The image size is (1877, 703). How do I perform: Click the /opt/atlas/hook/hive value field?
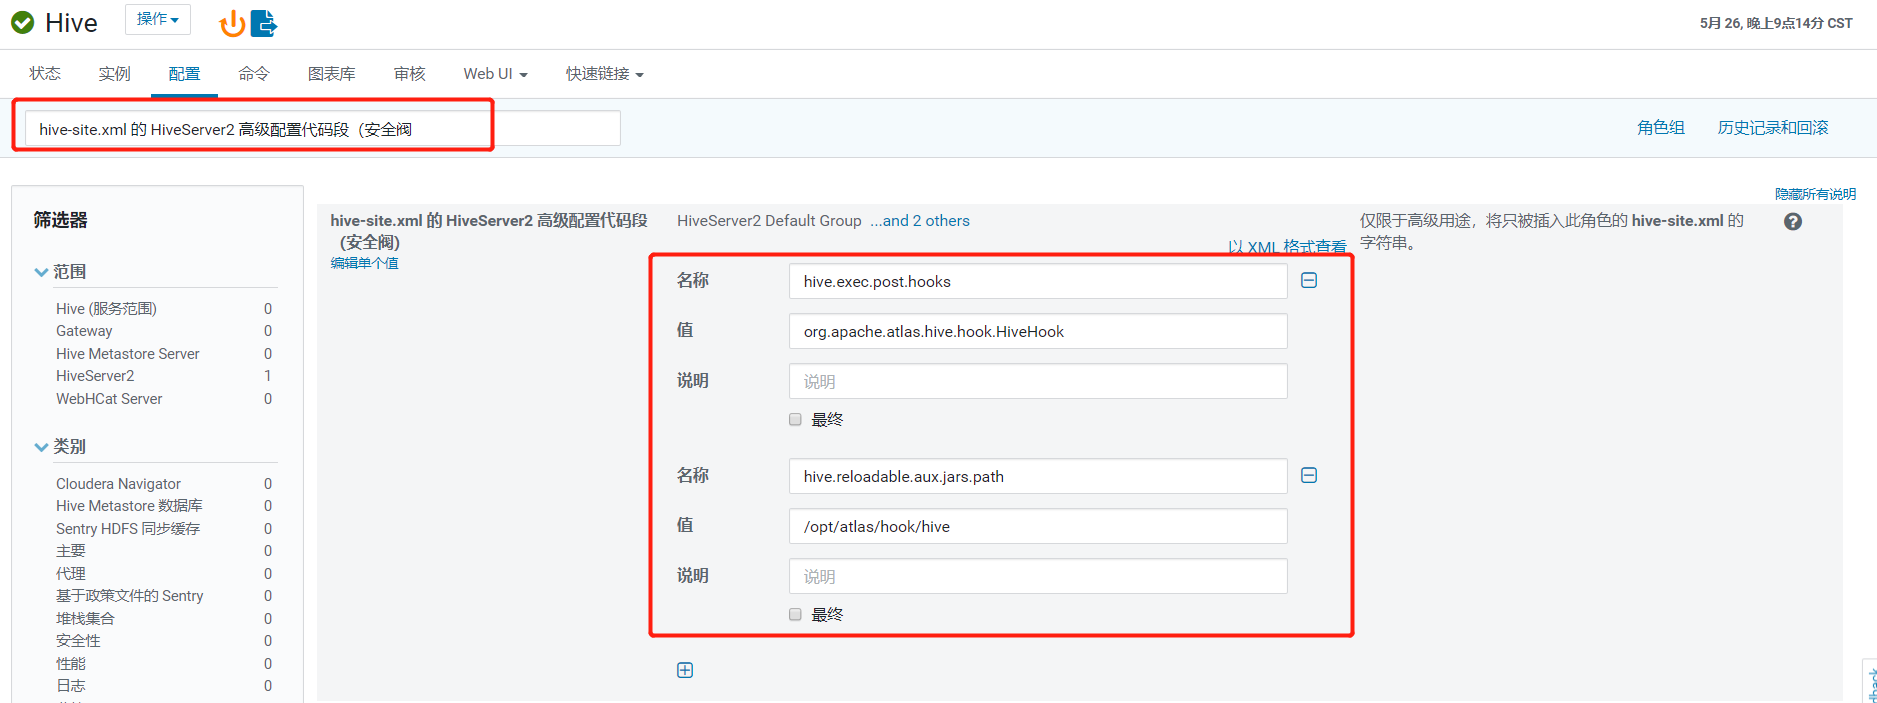click(1038, 526)
